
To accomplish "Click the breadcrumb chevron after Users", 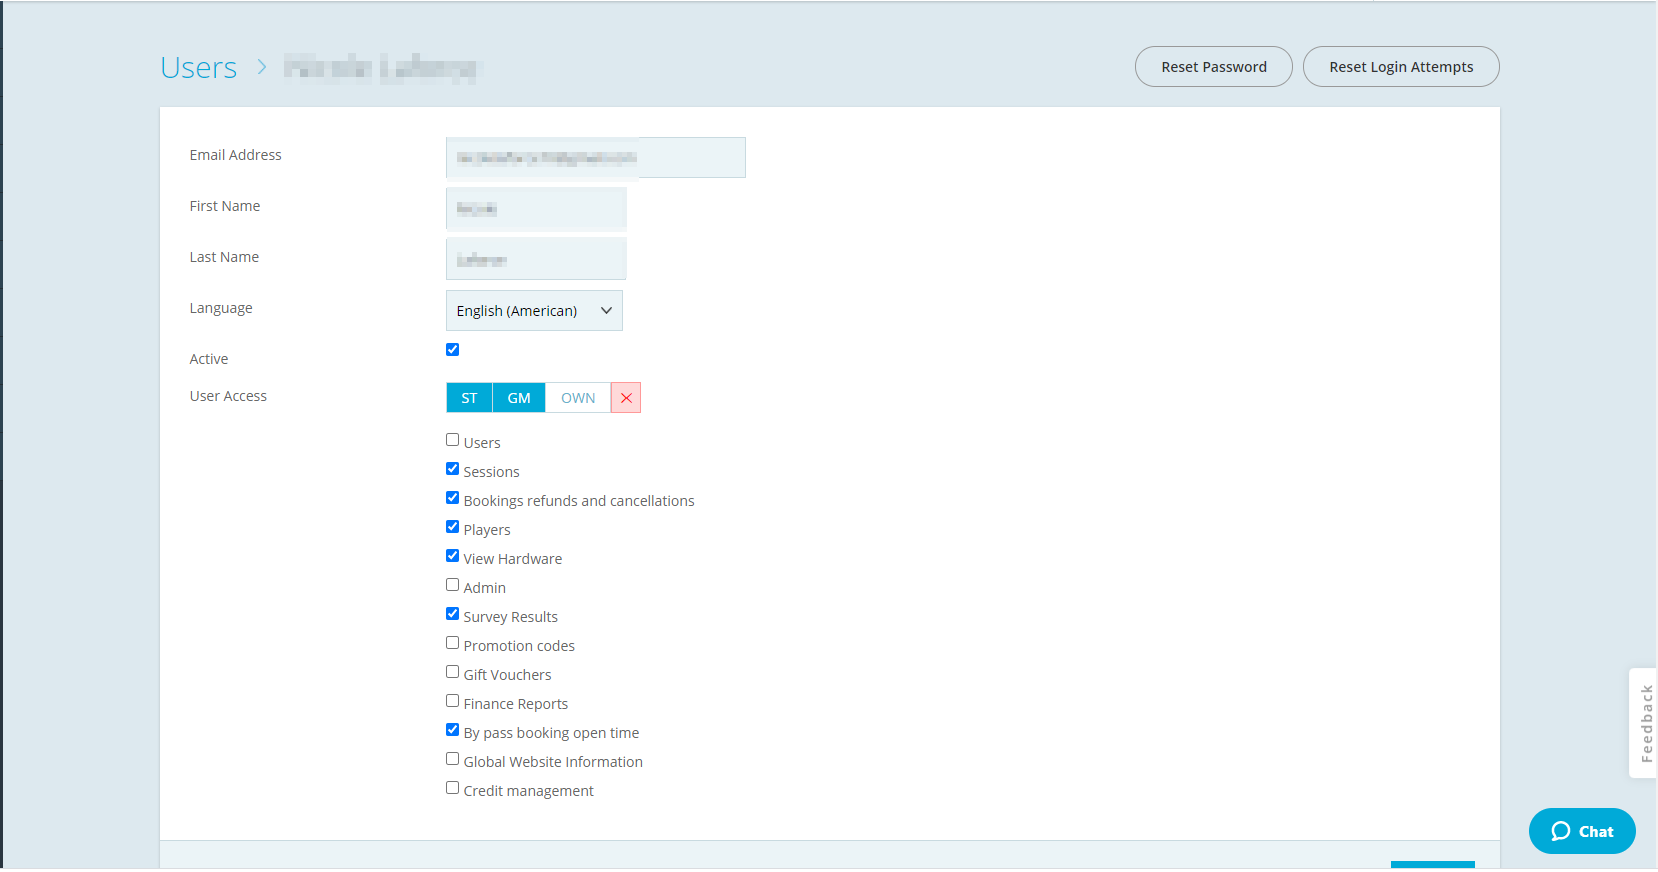I will click(262, 67).
